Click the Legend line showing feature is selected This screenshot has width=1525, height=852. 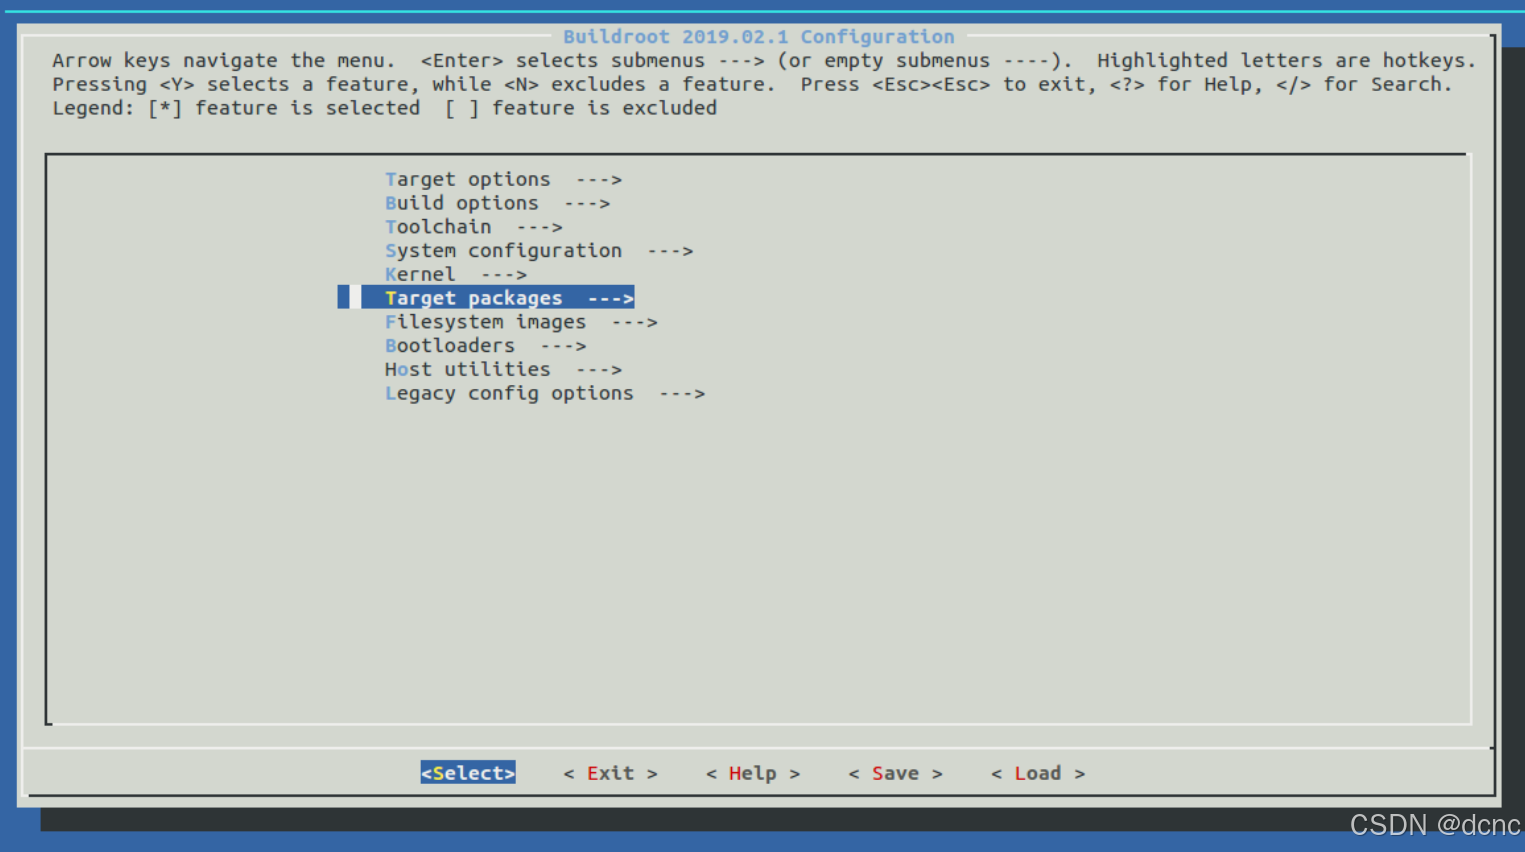(385, 108)
